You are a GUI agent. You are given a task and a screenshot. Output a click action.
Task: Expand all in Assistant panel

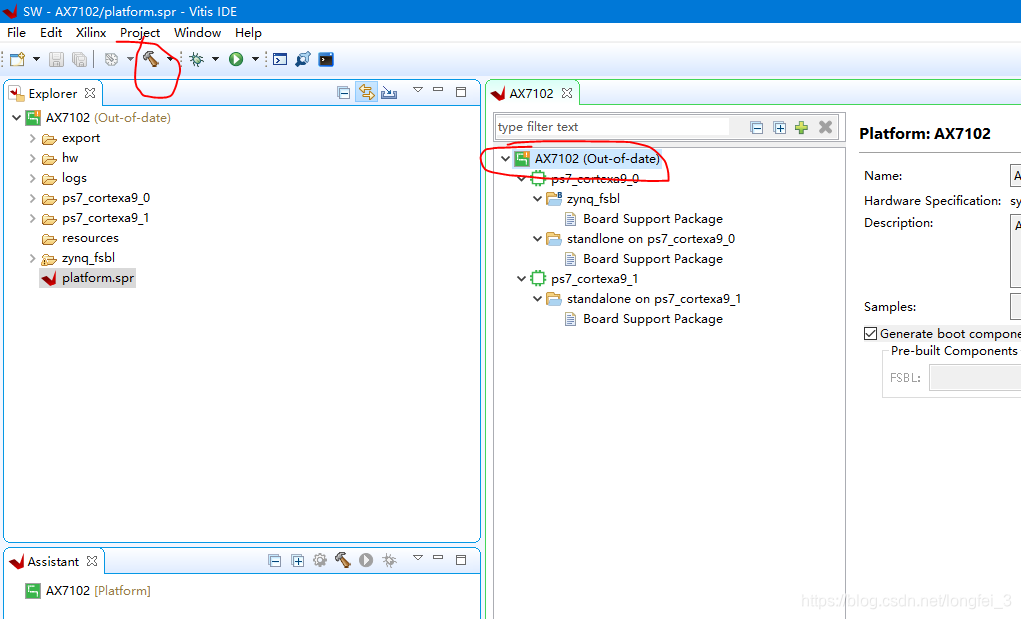(x=298, y=560)
